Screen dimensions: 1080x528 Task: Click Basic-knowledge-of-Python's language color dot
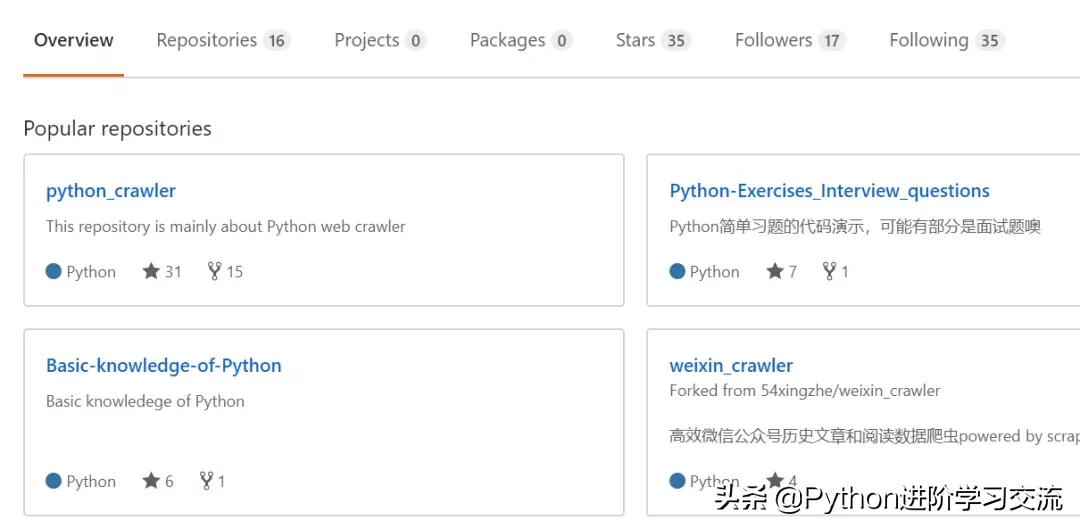tap(54, 481)
